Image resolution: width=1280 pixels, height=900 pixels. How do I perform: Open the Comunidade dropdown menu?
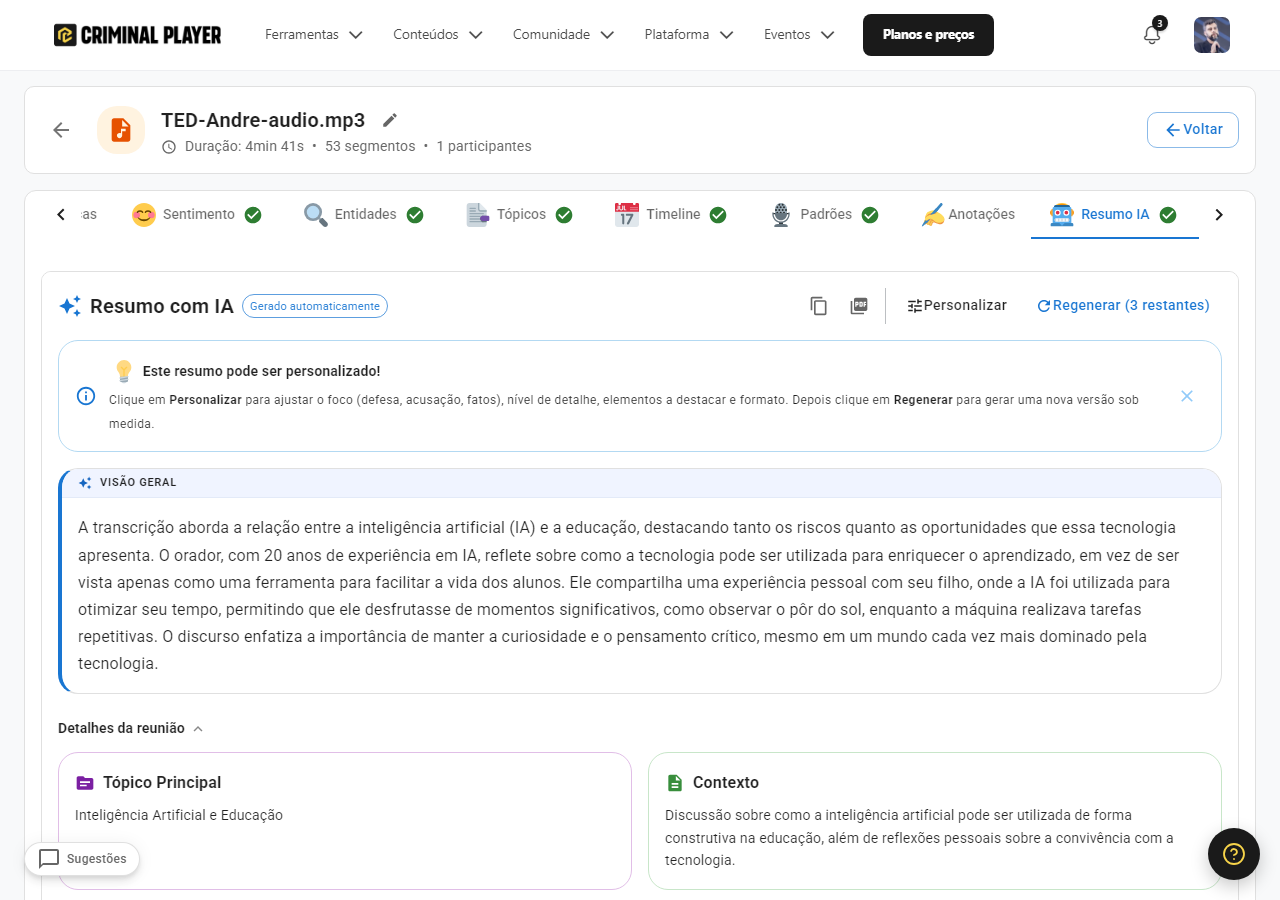click(564, 35)
